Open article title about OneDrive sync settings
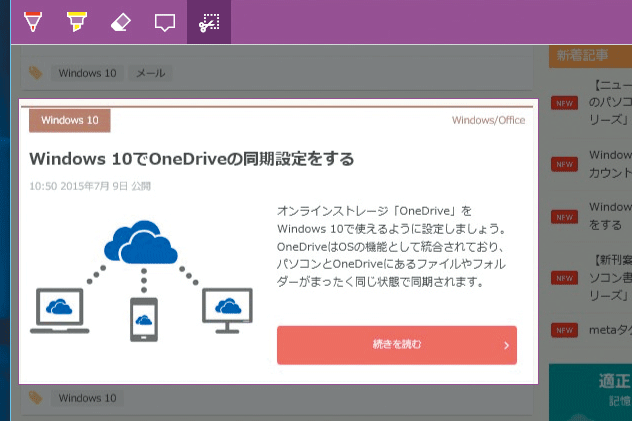This screenshot has width=632, height=421. click(191, 159)
